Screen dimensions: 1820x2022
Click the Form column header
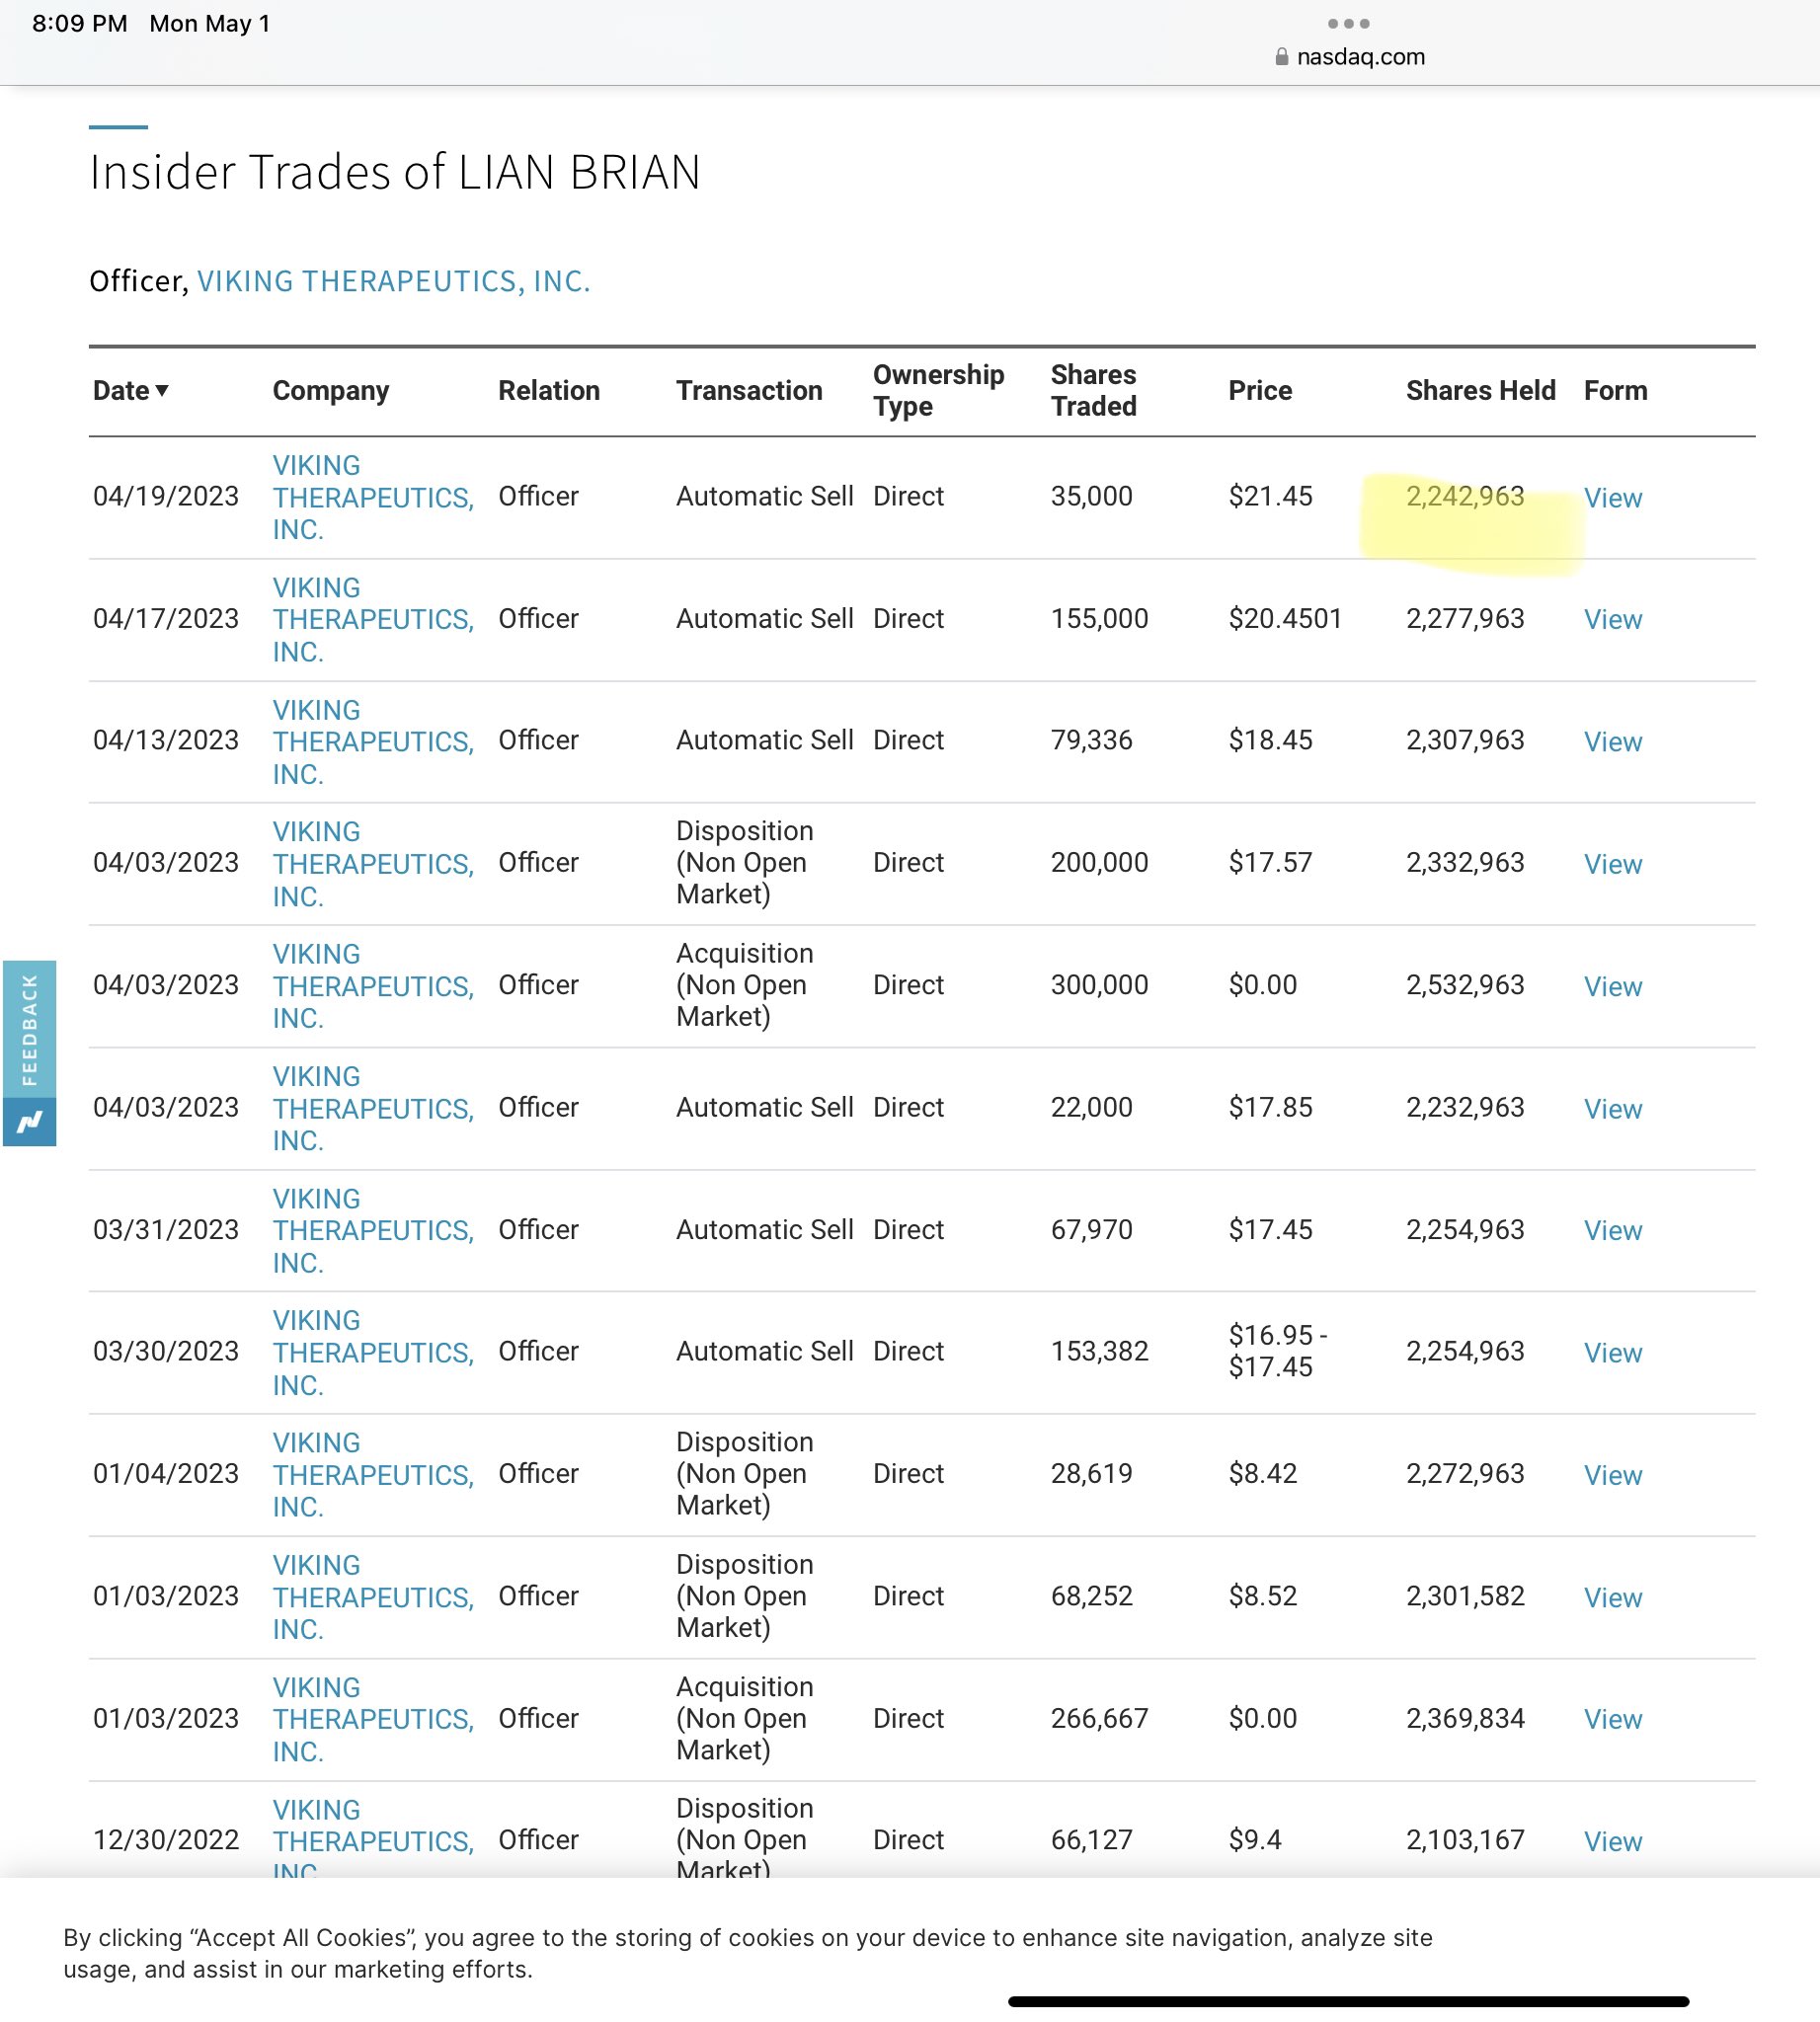coord(1615,390)
